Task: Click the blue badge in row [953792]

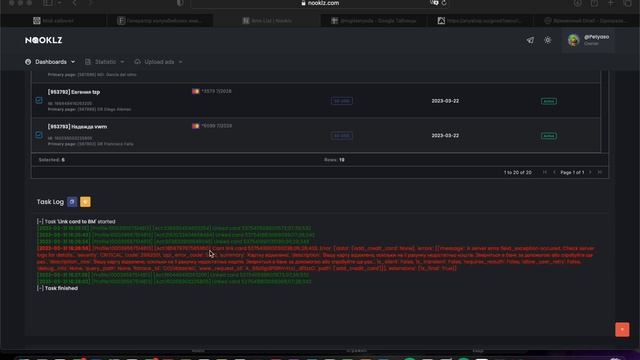Action: (x=342, y=101)
